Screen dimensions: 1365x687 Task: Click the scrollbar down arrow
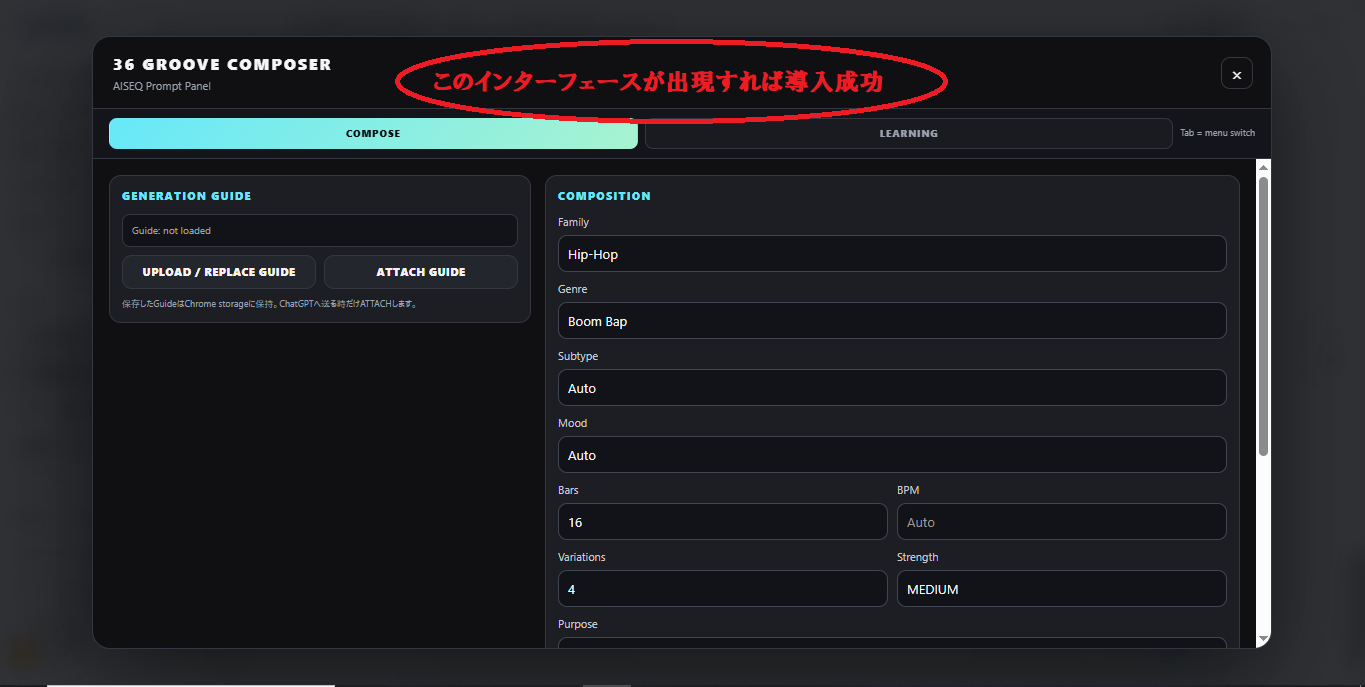tap(1263, 638)
